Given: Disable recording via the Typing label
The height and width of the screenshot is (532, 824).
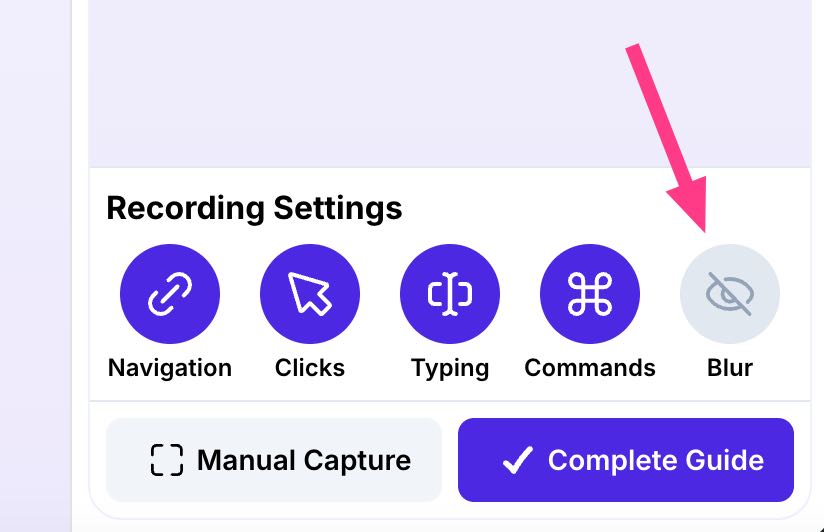Looking at the screenshot, I should 450,369.
